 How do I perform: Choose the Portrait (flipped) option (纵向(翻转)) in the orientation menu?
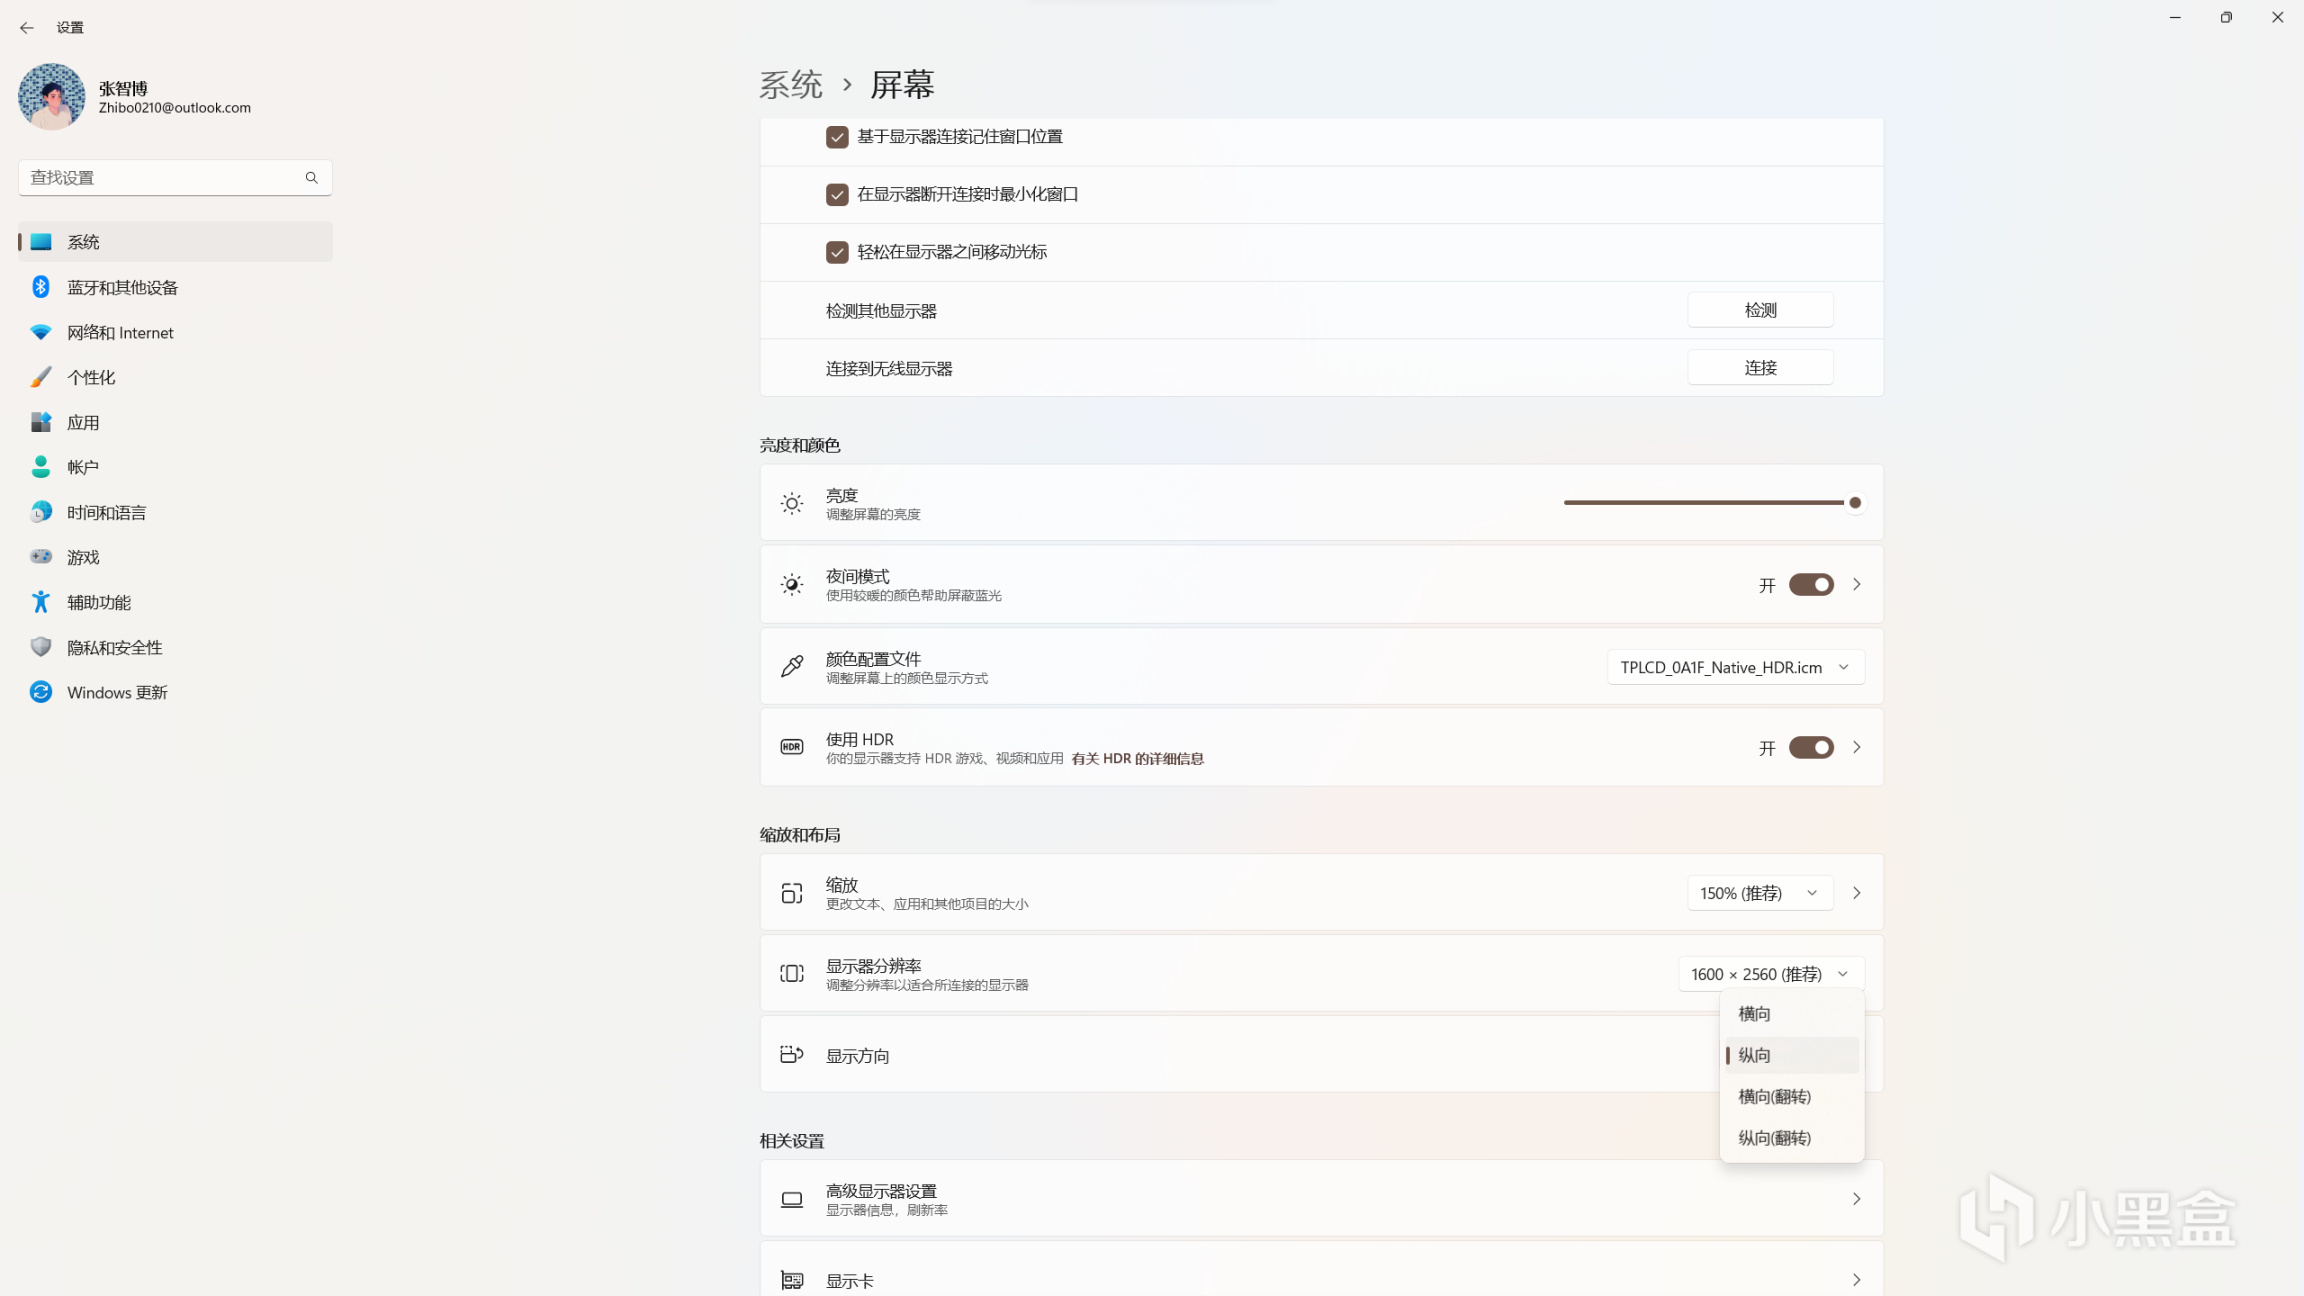[x=1775, y=1138]
